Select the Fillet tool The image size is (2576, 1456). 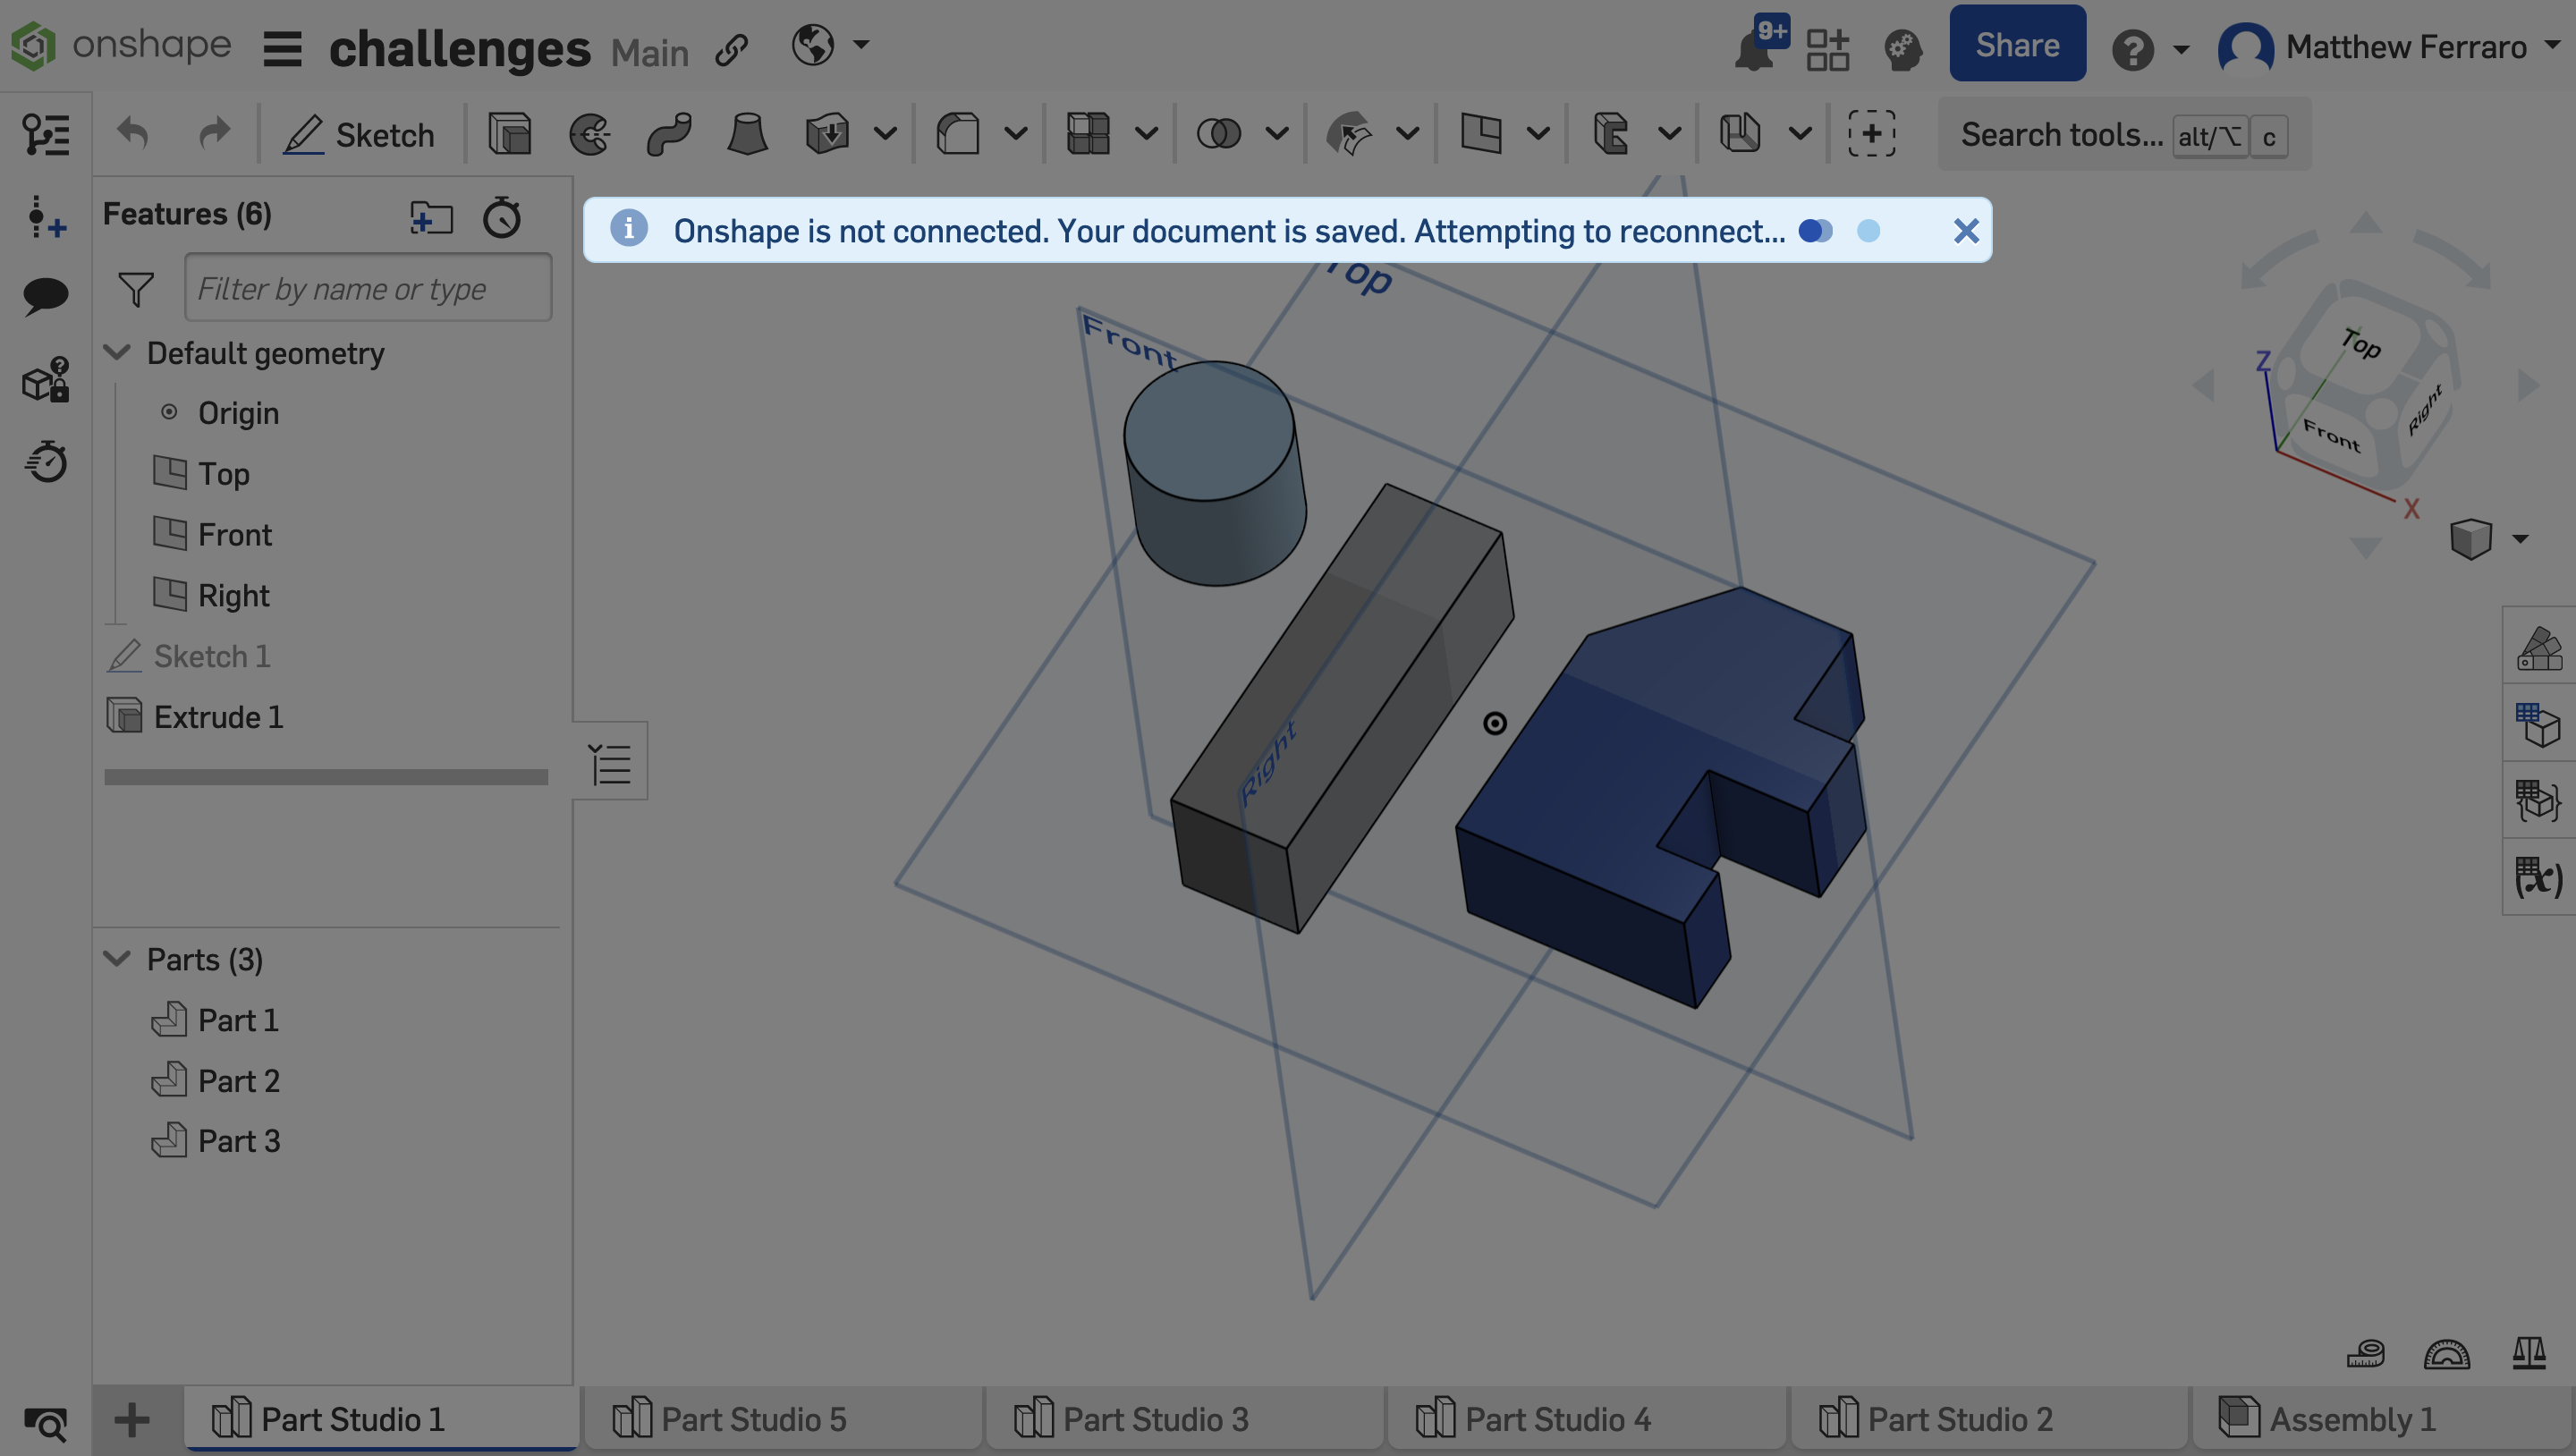[x=957, y=134]
